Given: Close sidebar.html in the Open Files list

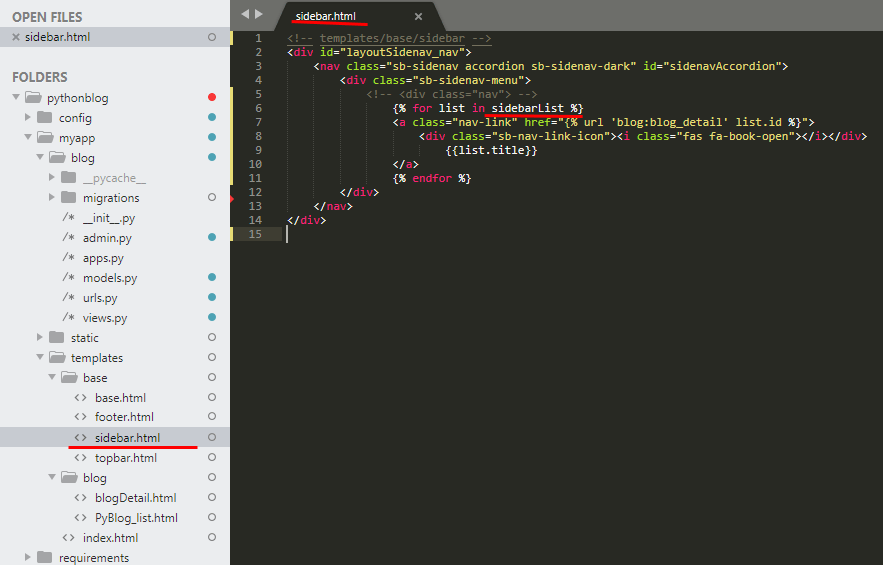Looking at the screenshot, I should point(16,37).
